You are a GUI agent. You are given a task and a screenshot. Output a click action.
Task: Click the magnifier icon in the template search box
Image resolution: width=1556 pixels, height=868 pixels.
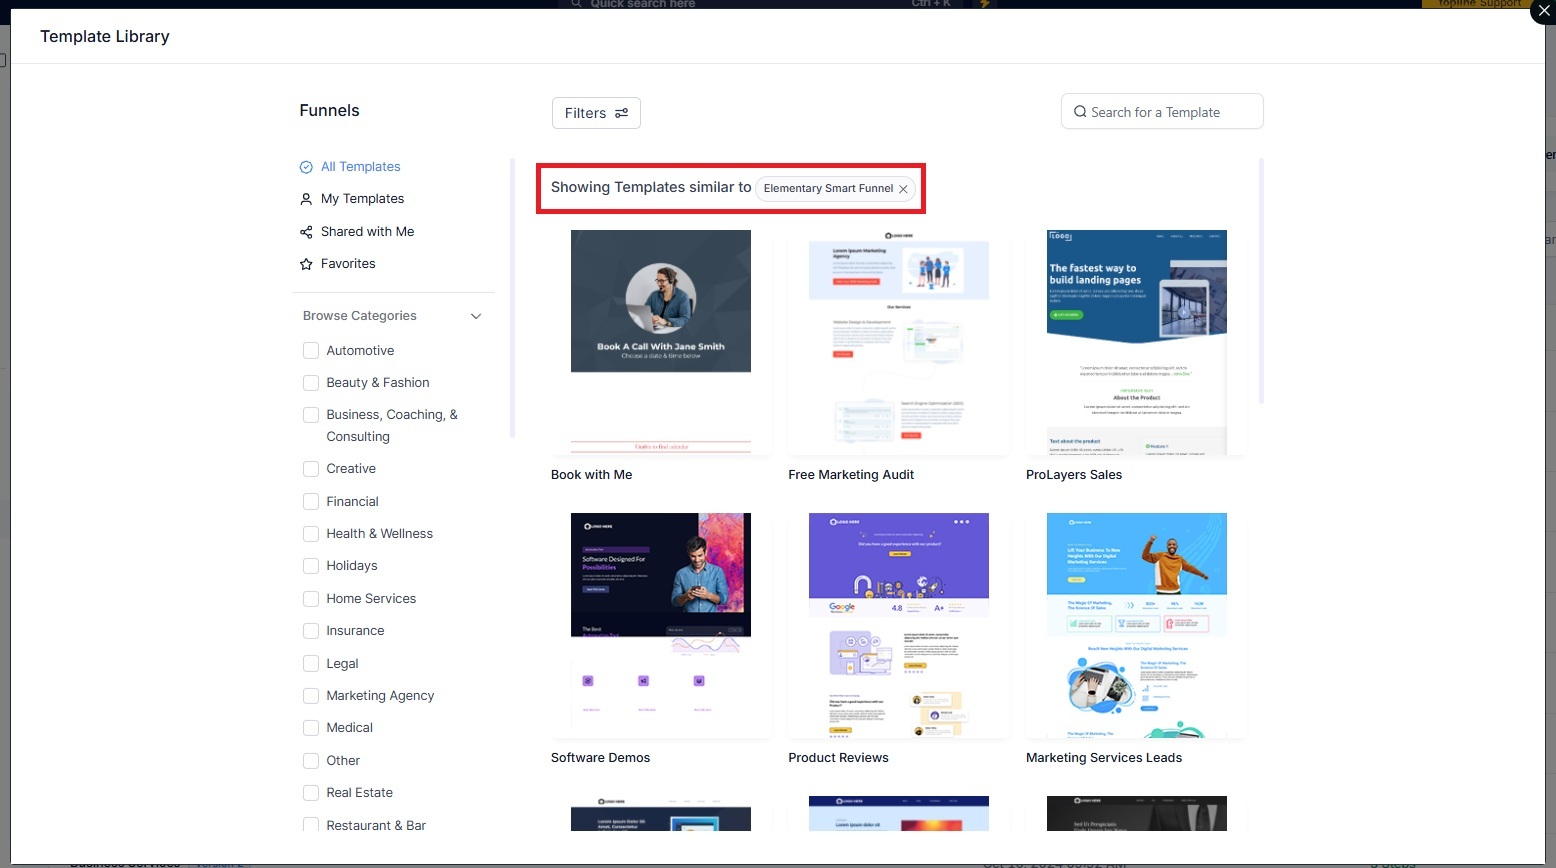(x=1080, y=112)
